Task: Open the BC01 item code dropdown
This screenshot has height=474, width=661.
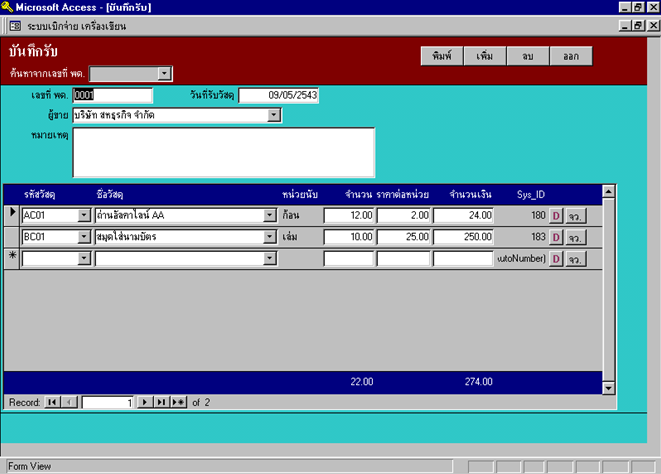Action: point(84,237)
